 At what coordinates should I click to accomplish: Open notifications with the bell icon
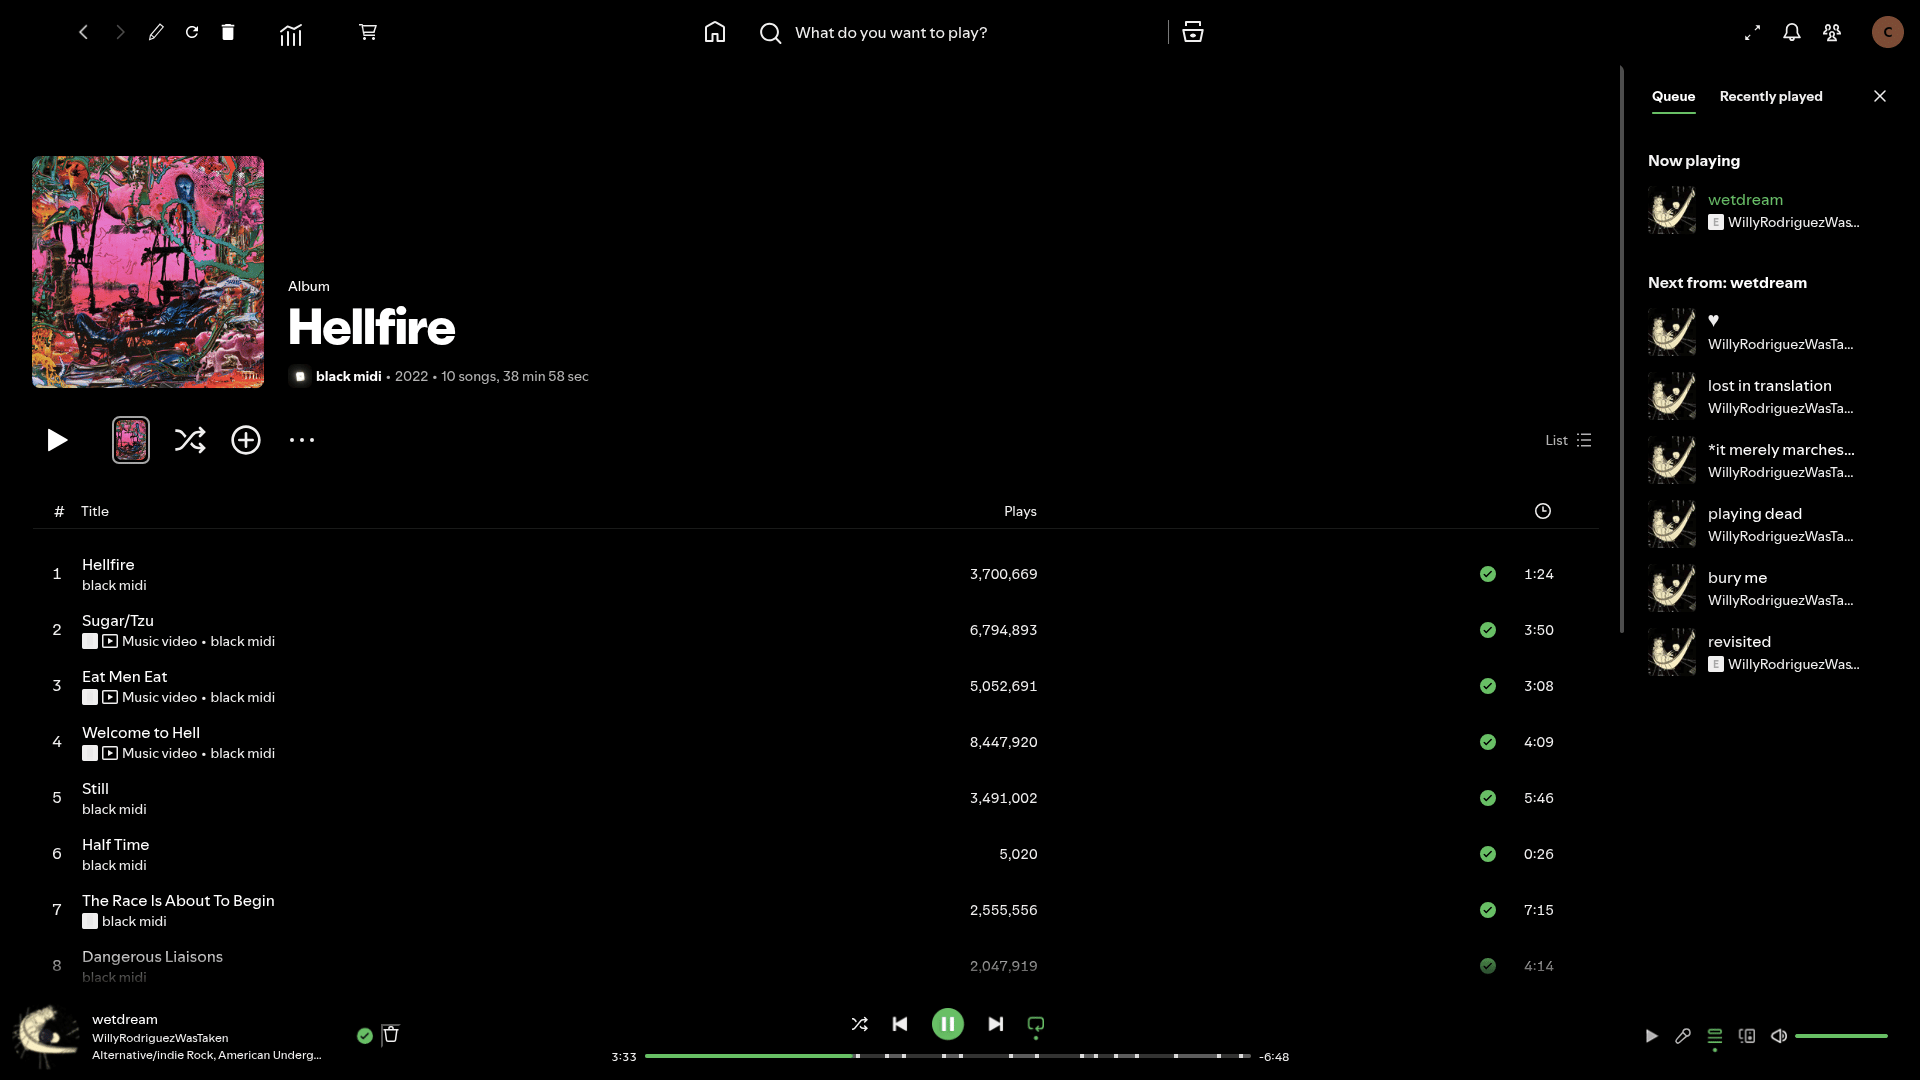coord(1792,33)
